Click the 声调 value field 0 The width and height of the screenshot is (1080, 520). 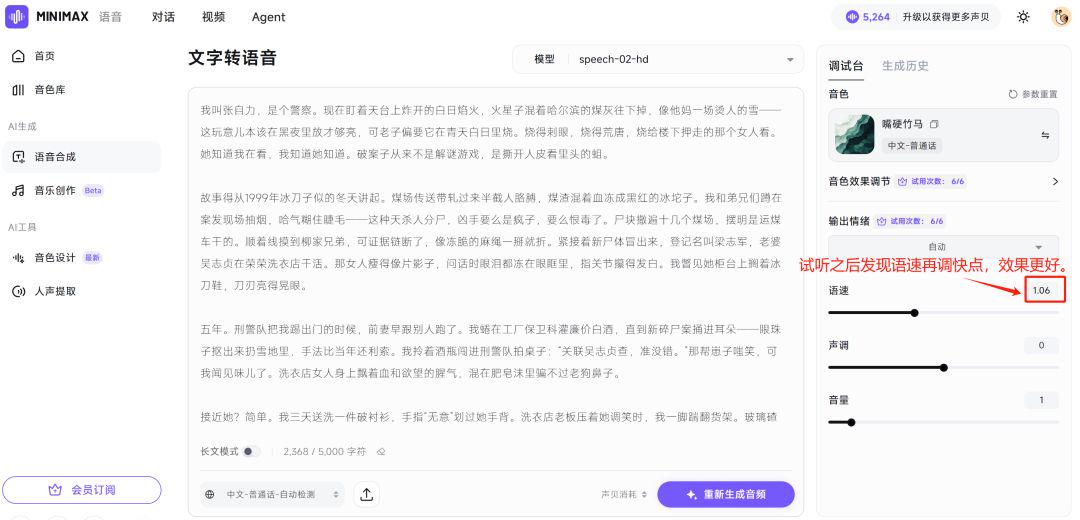[1041, 345]
